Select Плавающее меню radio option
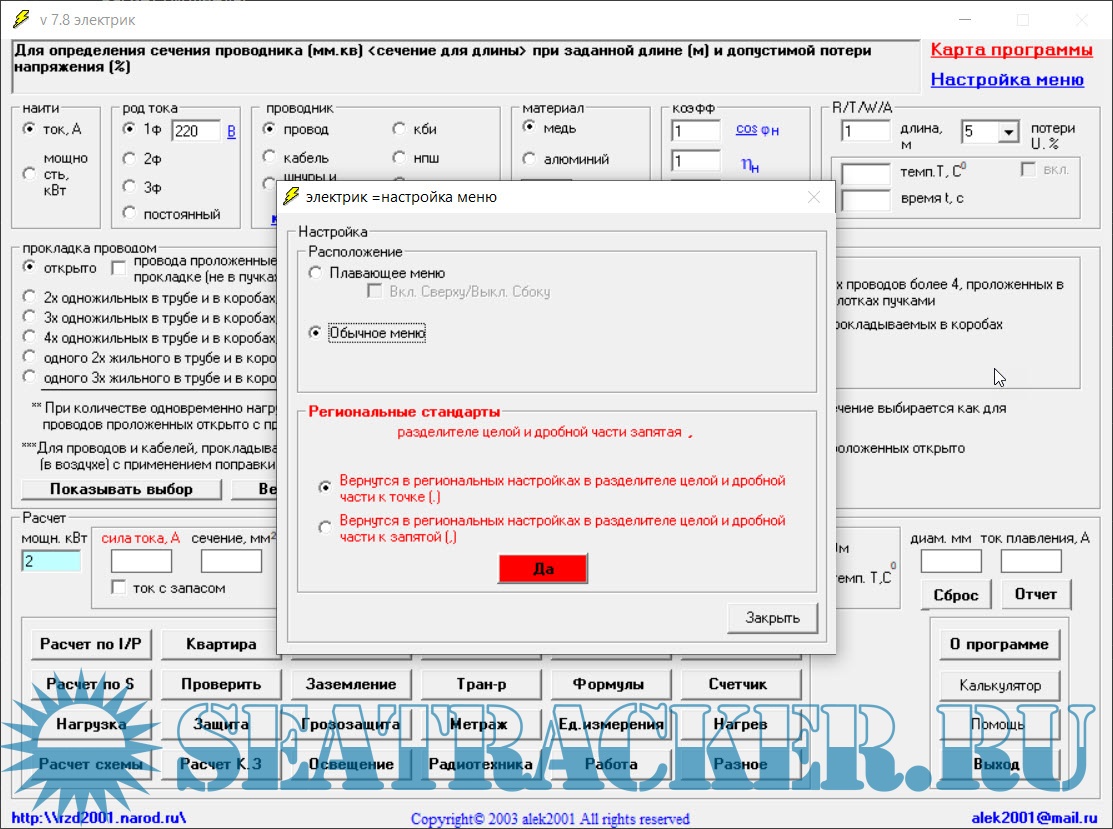The image size is (1113, 829). tap(316, 273)
